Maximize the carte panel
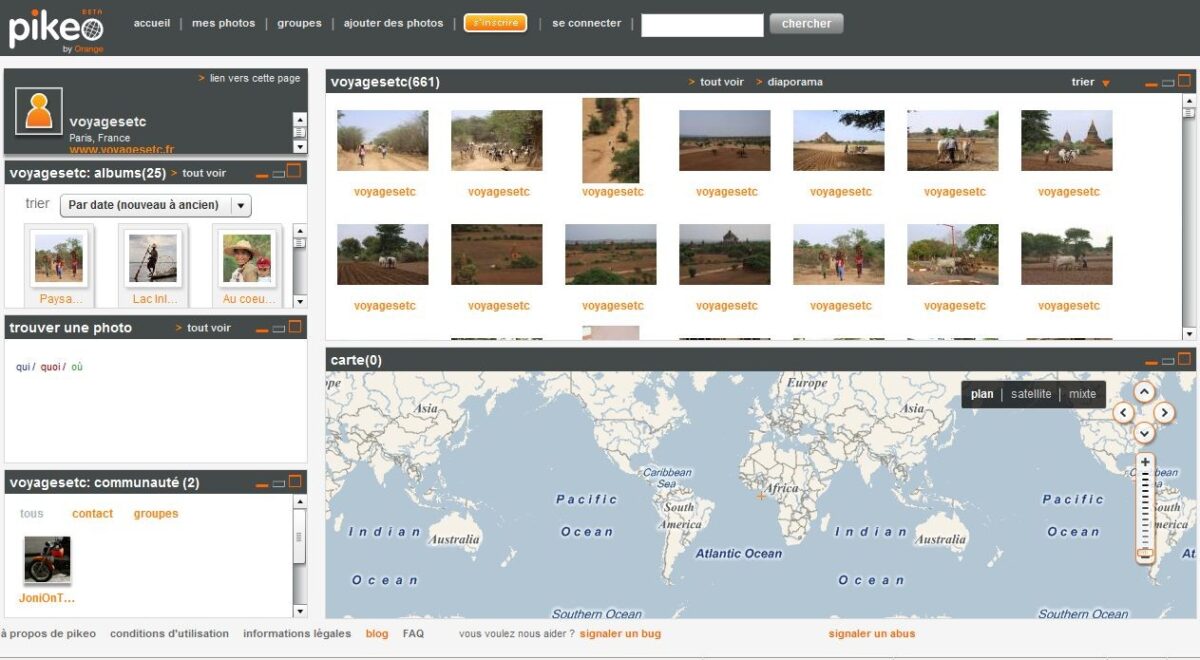Viewport: 1200px width, 660px height. 1185,358
